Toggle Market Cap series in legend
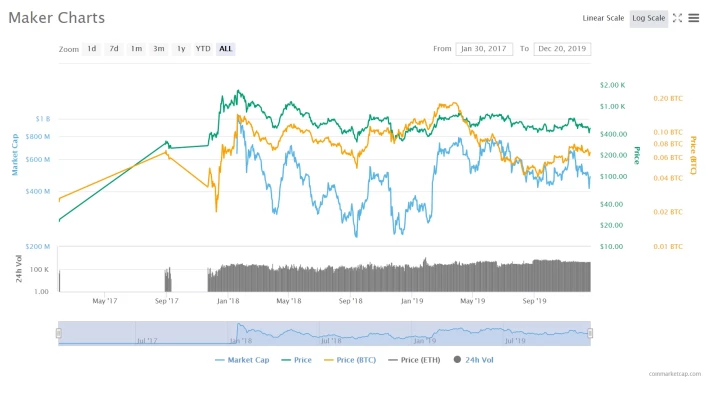 [x=242, y=360]
